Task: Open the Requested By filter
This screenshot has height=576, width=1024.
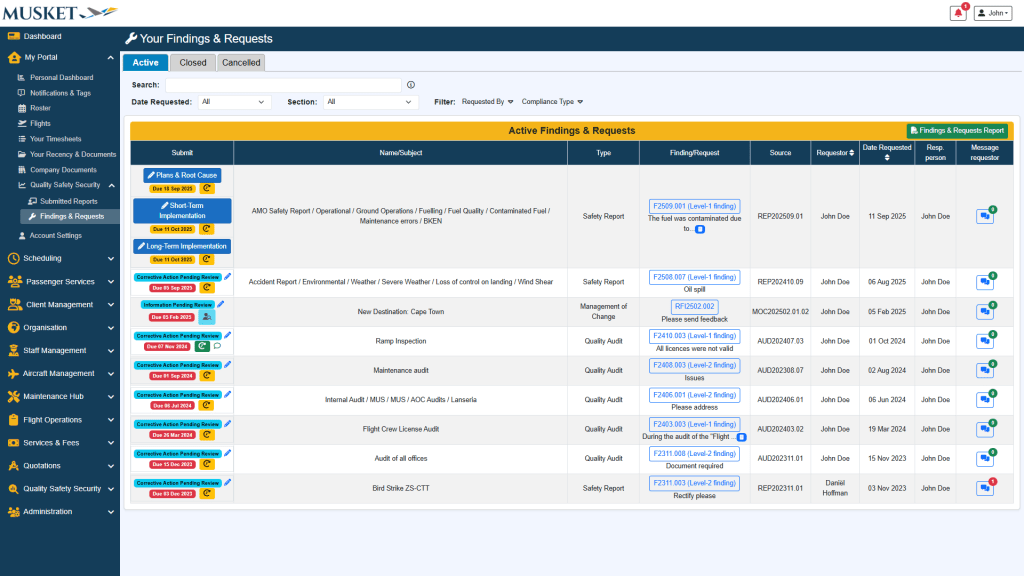Action: click(x=487, y=102)
